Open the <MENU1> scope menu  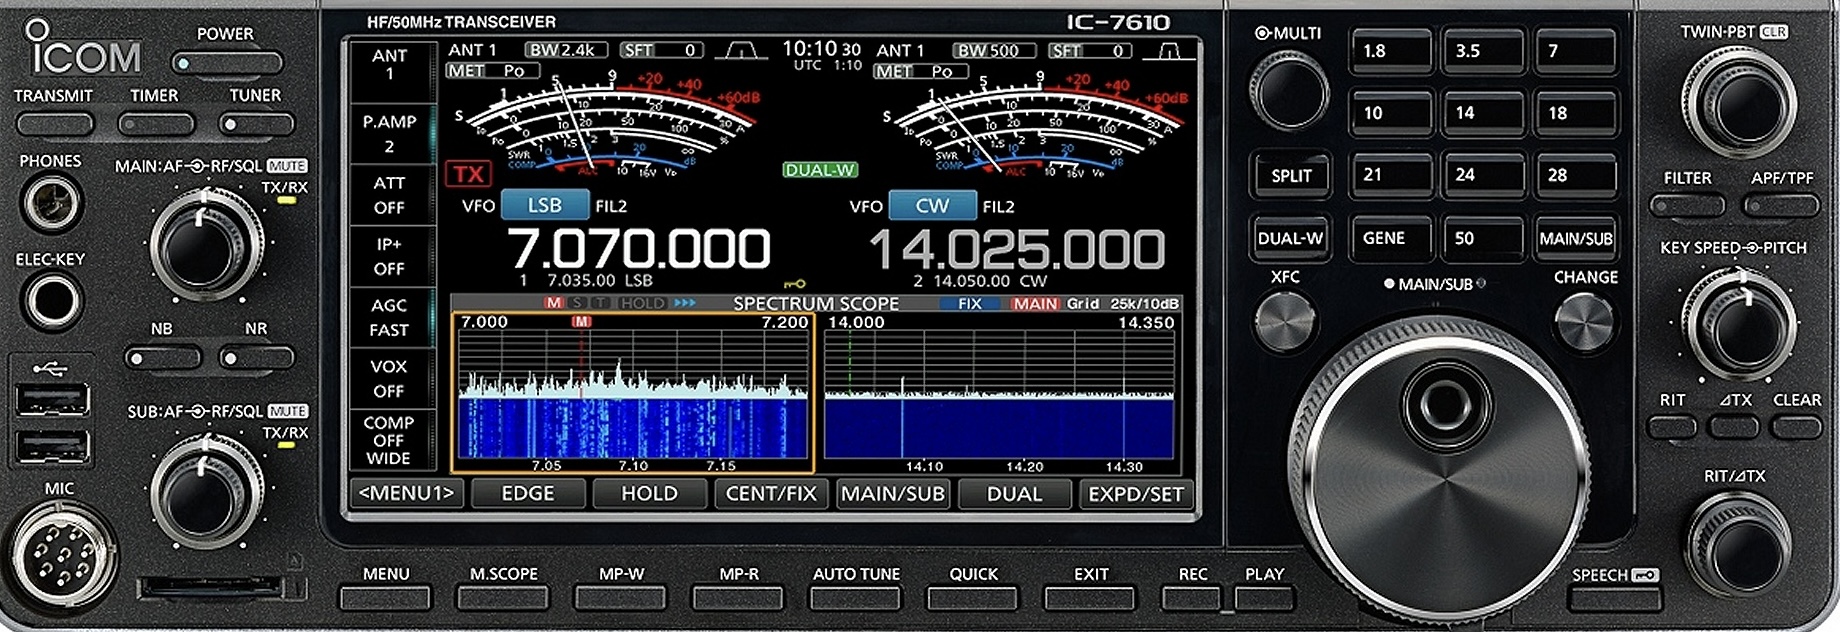click(406, 493)
